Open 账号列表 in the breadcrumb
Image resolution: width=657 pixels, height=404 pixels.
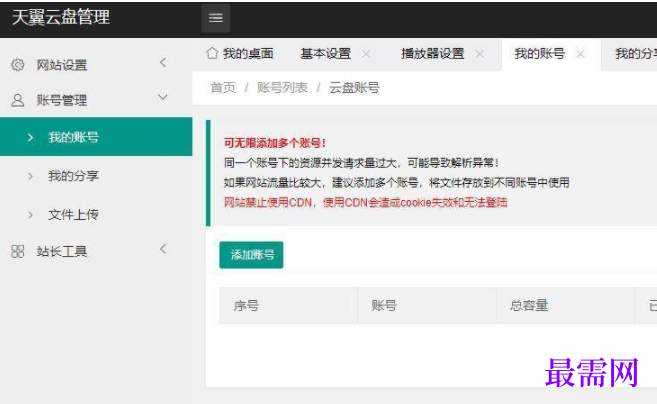[282, 88]
